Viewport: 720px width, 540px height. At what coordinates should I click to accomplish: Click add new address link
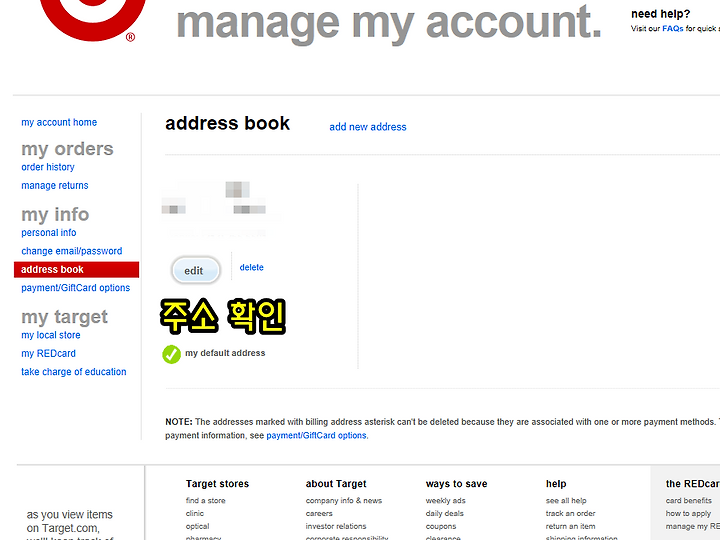[x=368, y=127]
